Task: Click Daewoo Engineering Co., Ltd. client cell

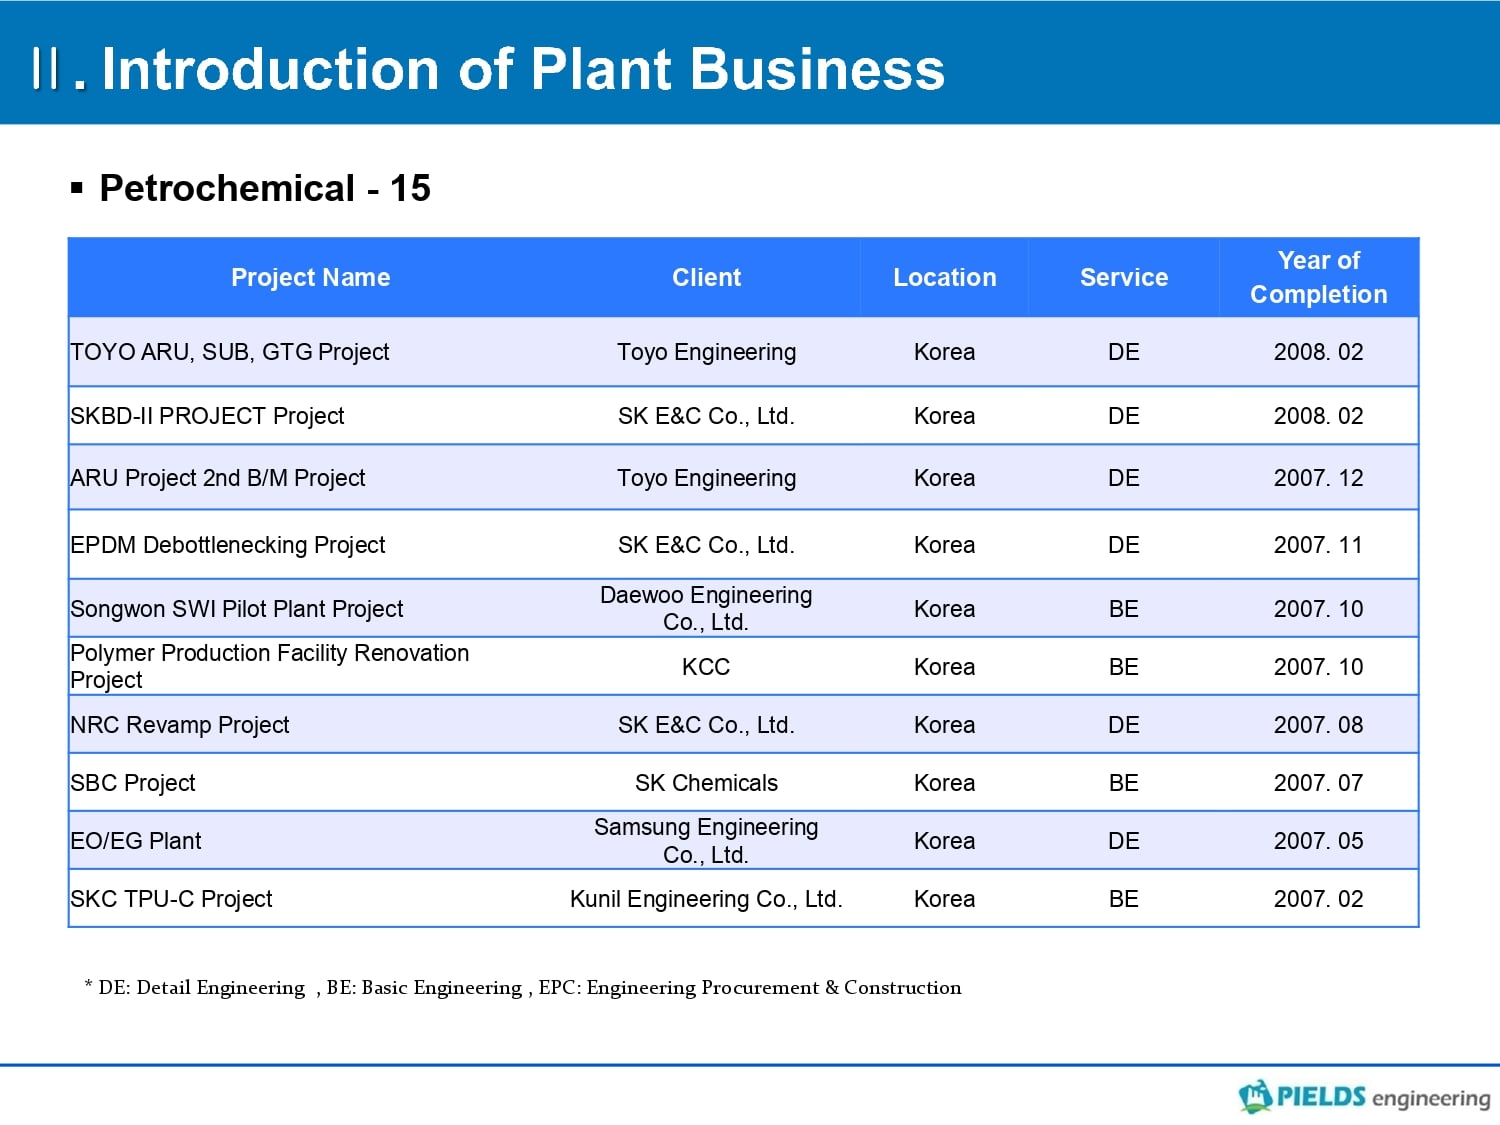Action: [x=706, y=608]
